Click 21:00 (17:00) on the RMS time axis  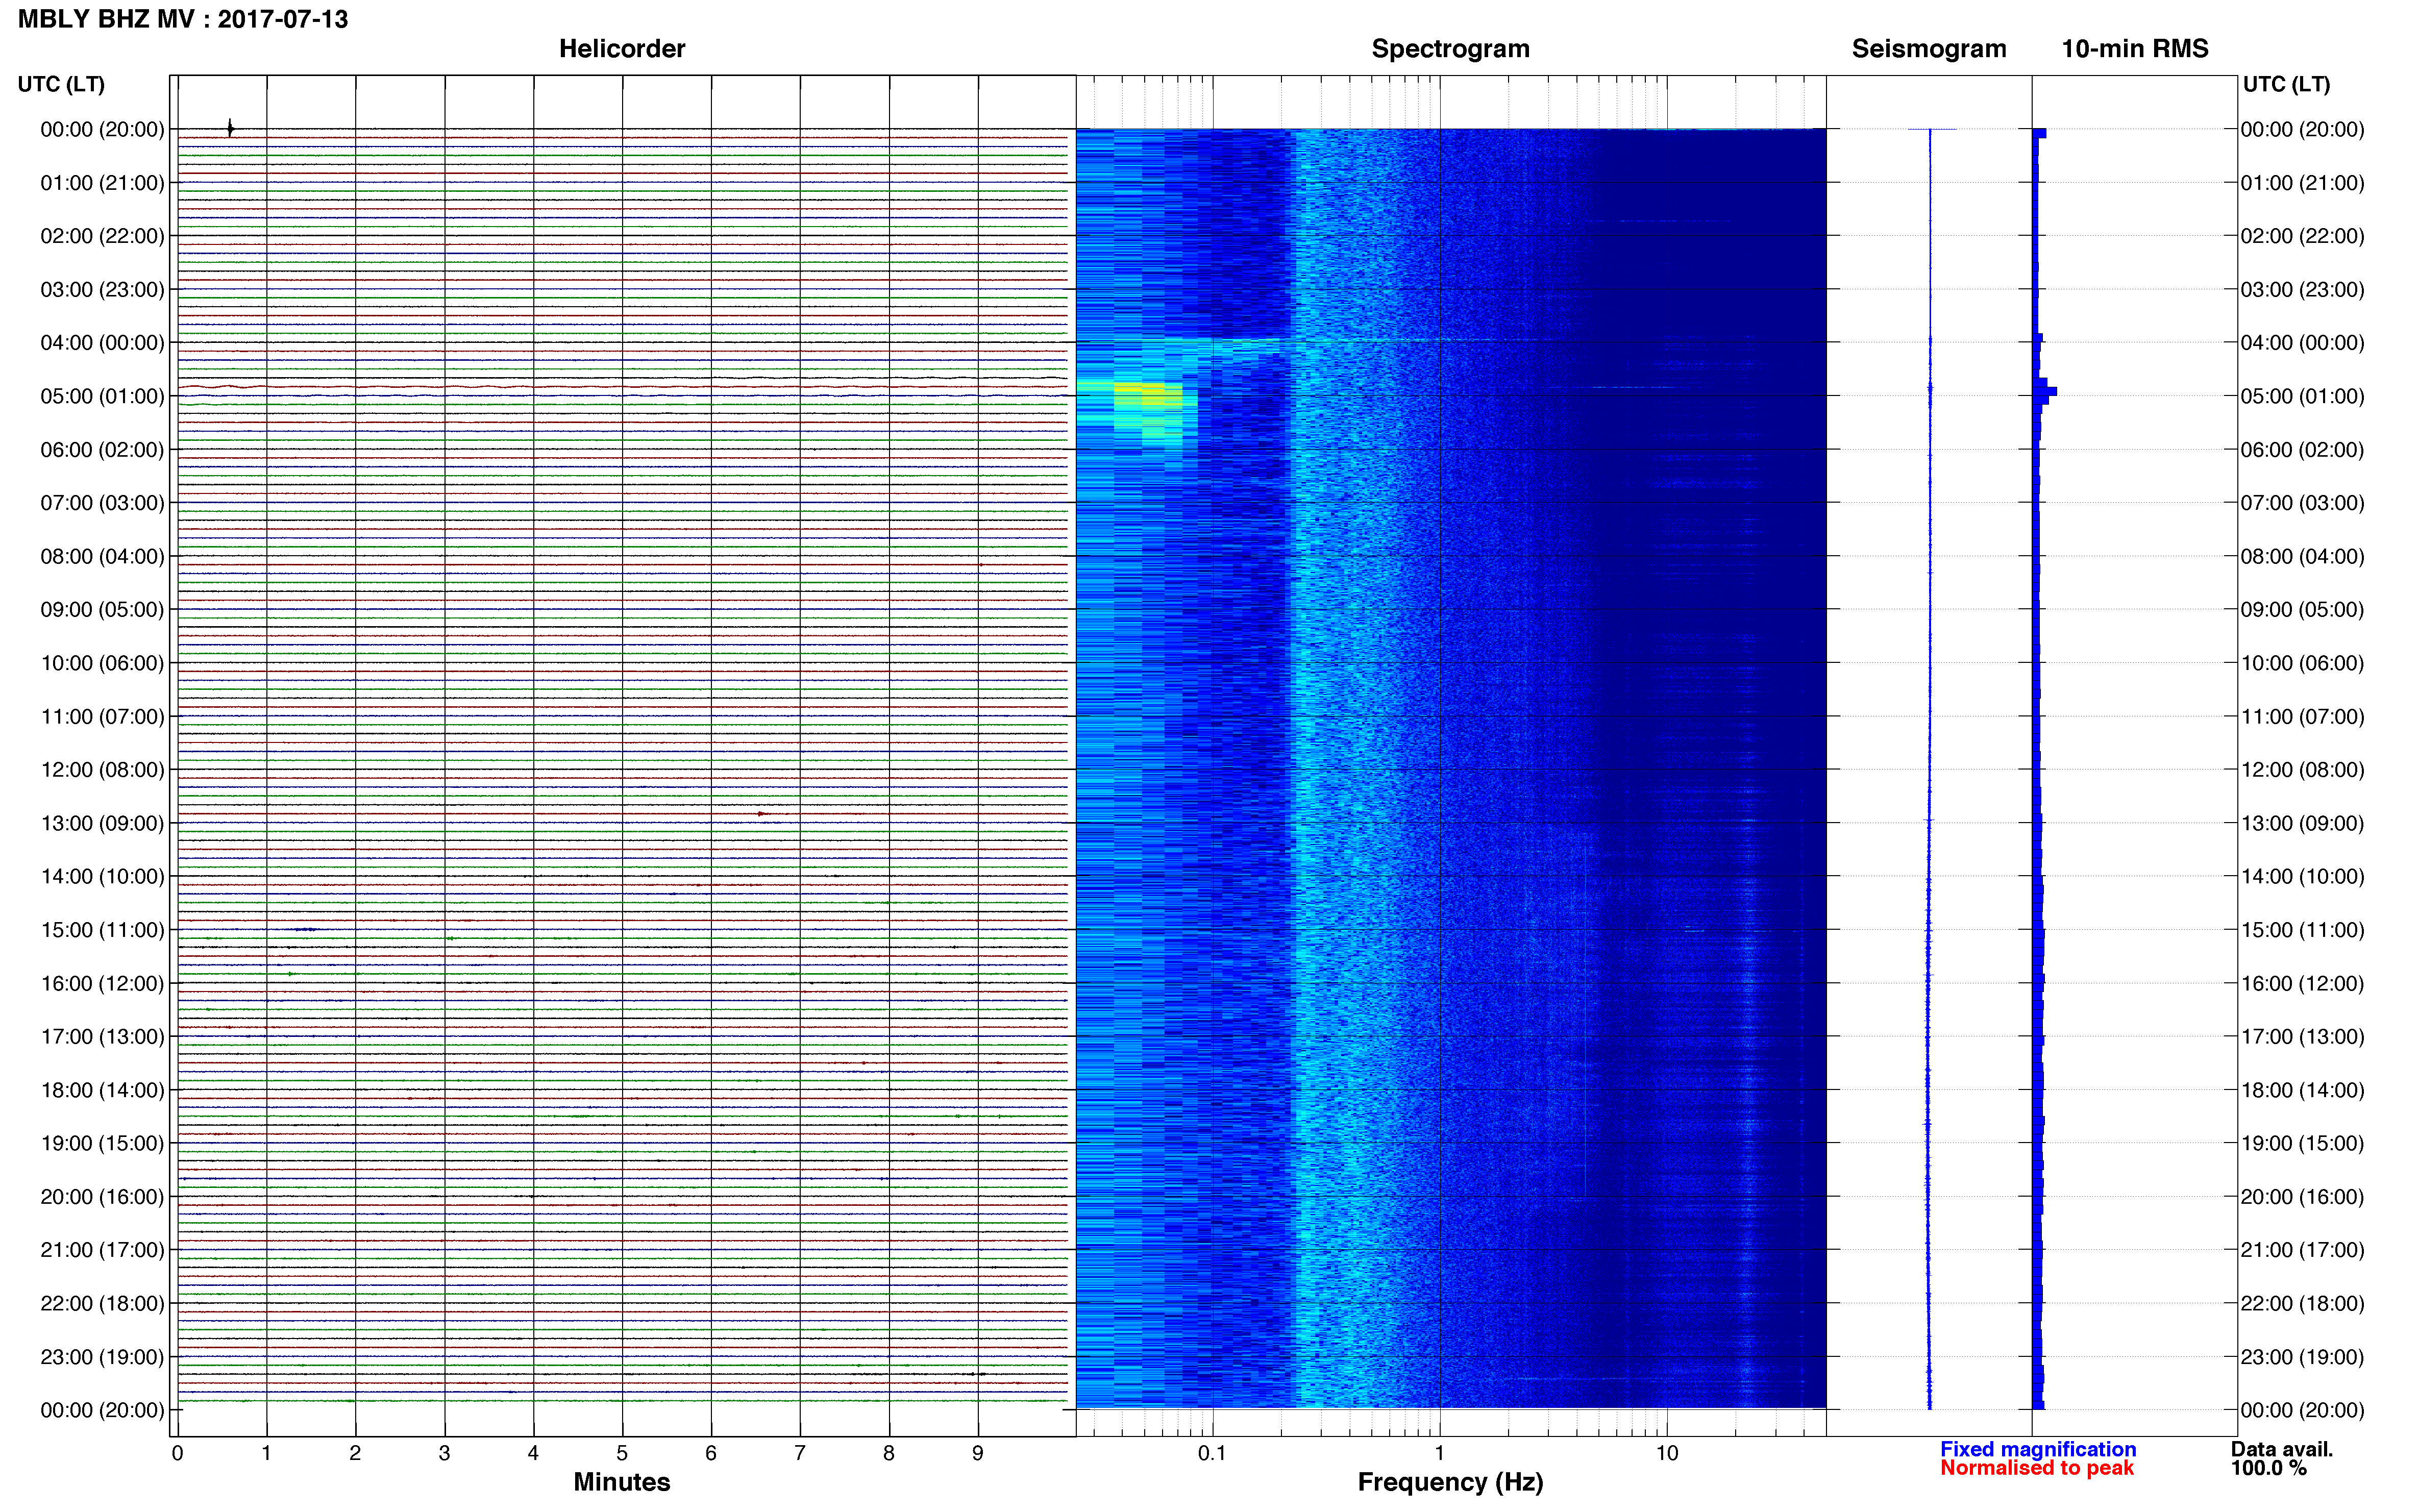point(2302,1250)
